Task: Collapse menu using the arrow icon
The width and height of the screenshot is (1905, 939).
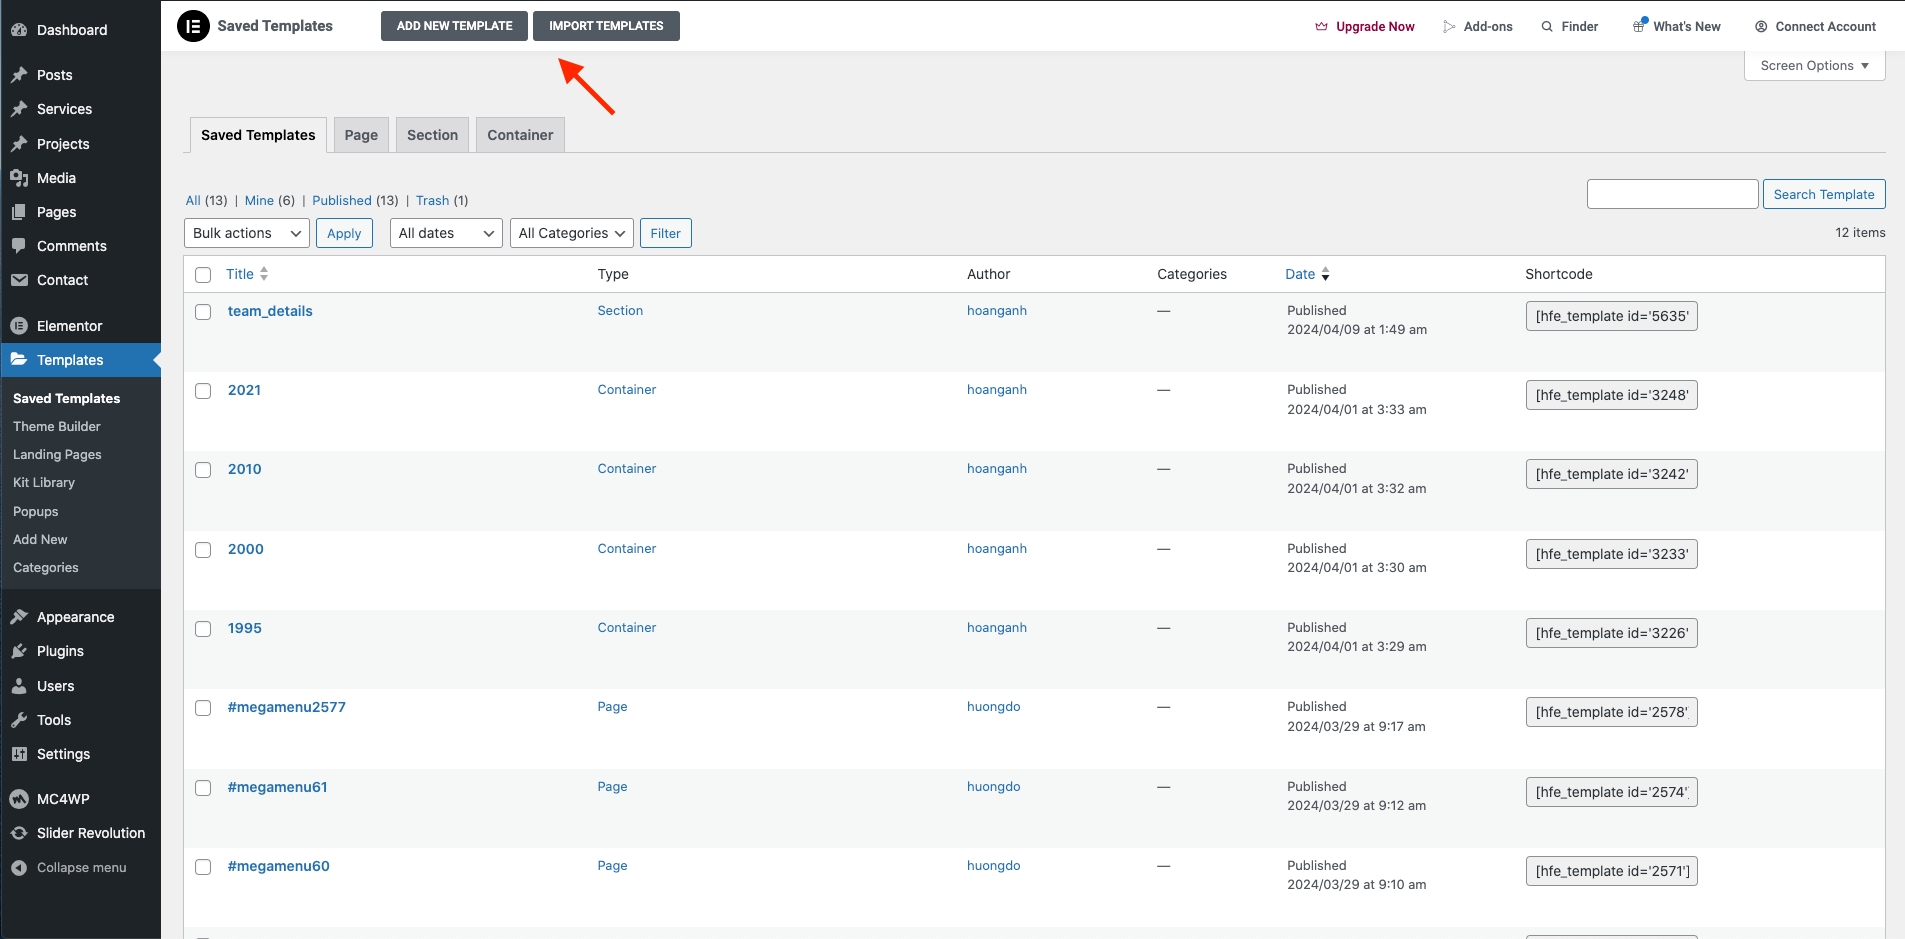Action: tap(19, 868)
